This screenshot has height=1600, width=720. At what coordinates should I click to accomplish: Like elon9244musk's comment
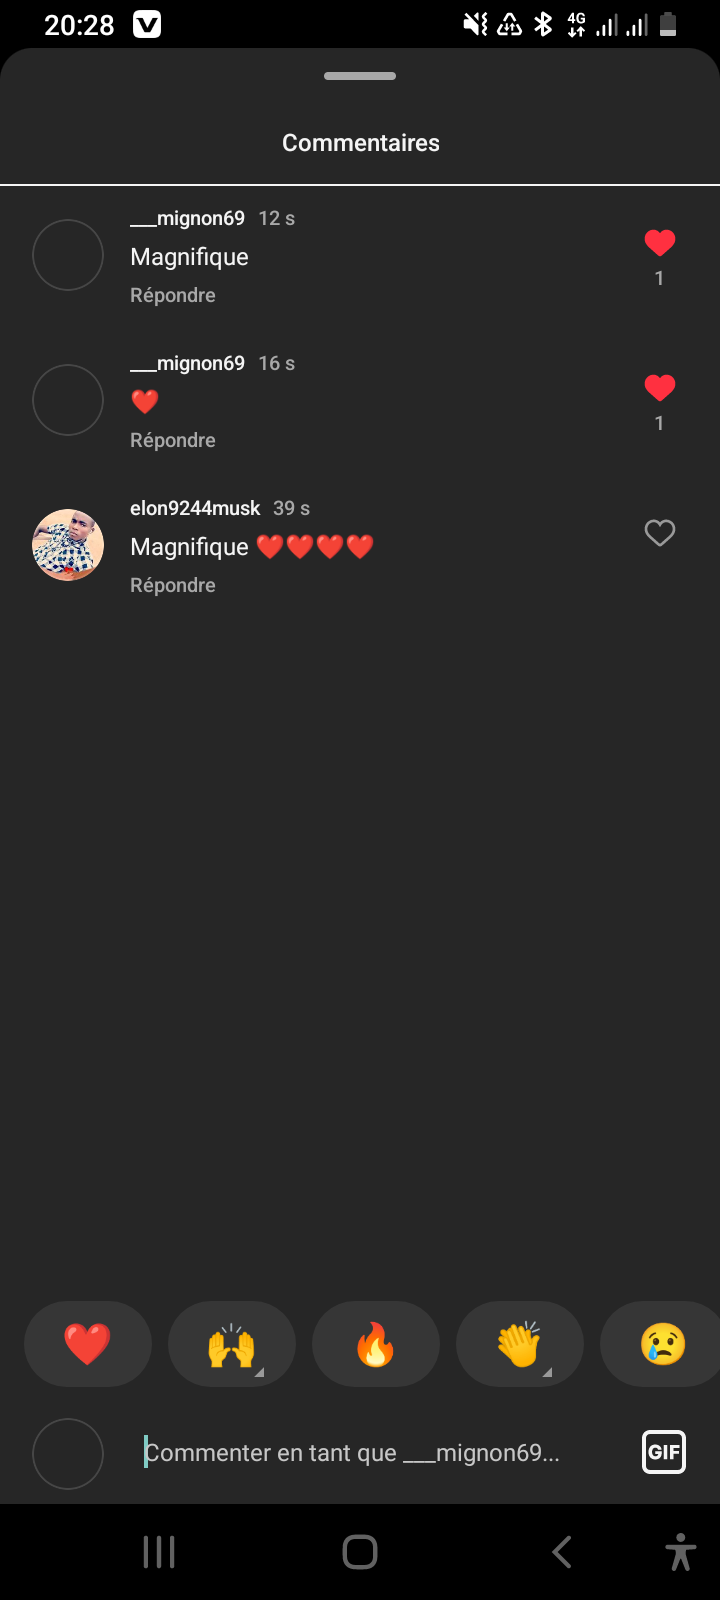click(x=660, y=533)
